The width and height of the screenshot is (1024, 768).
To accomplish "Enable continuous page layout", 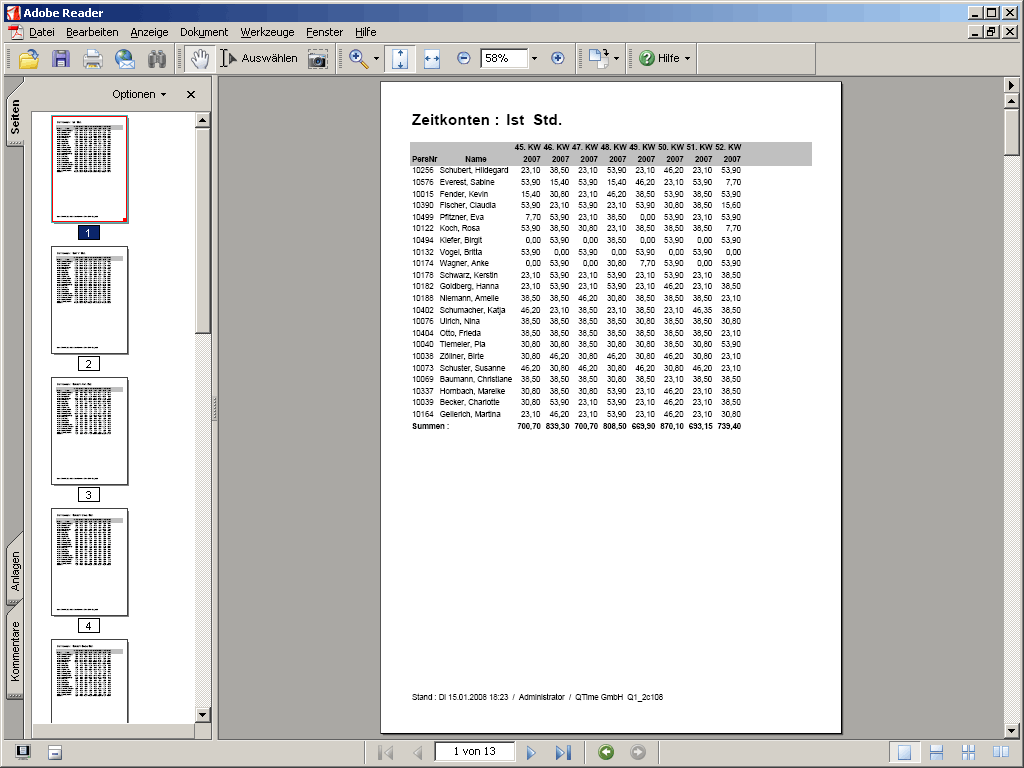I will click(x=937, y=753).
